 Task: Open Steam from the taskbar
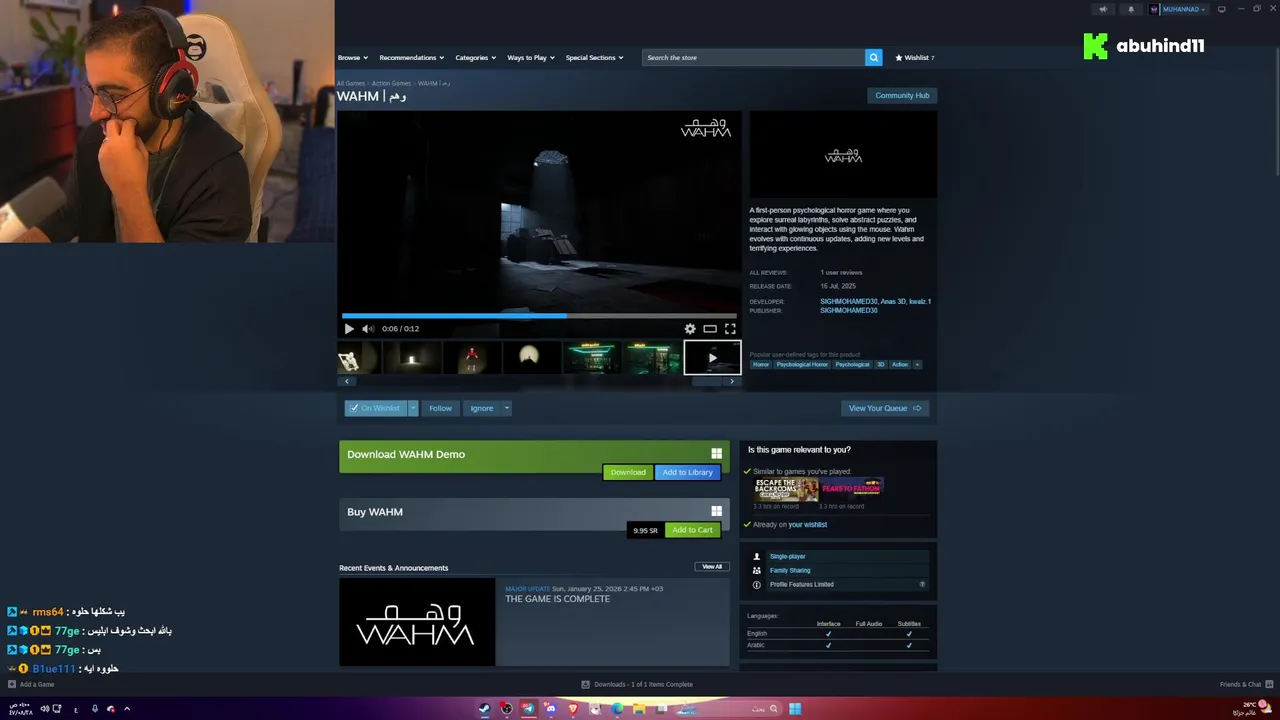(x=484, y=709)
